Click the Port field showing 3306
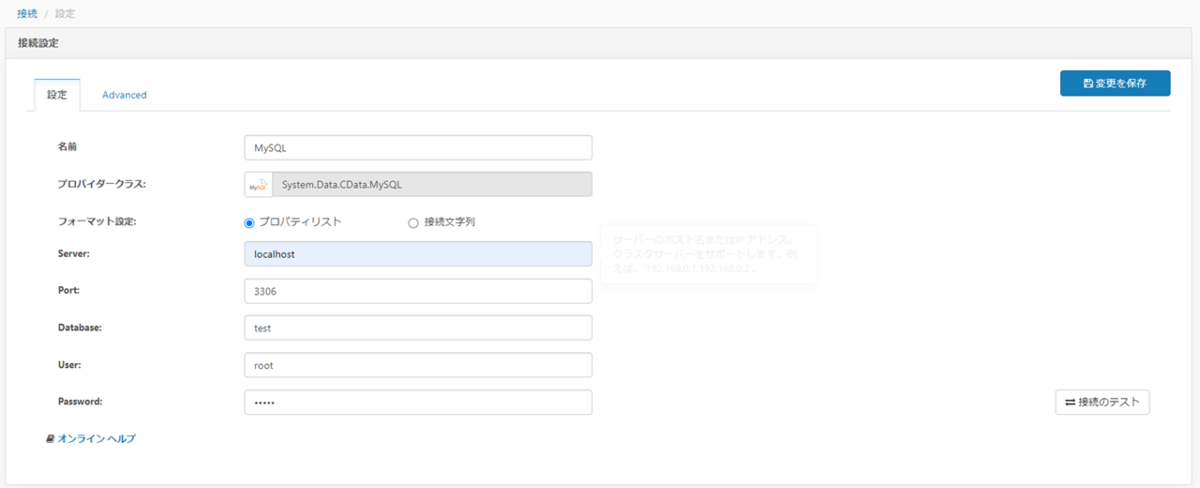Screen dimensions: 1200x488 [x=418, y=291]
